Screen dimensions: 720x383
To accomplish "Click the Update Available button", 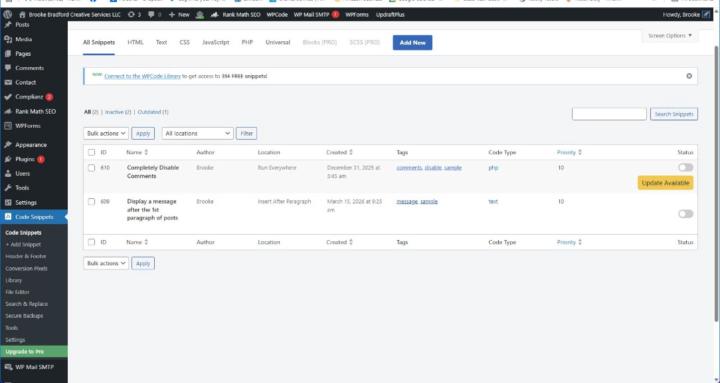I will click(665, 183).
